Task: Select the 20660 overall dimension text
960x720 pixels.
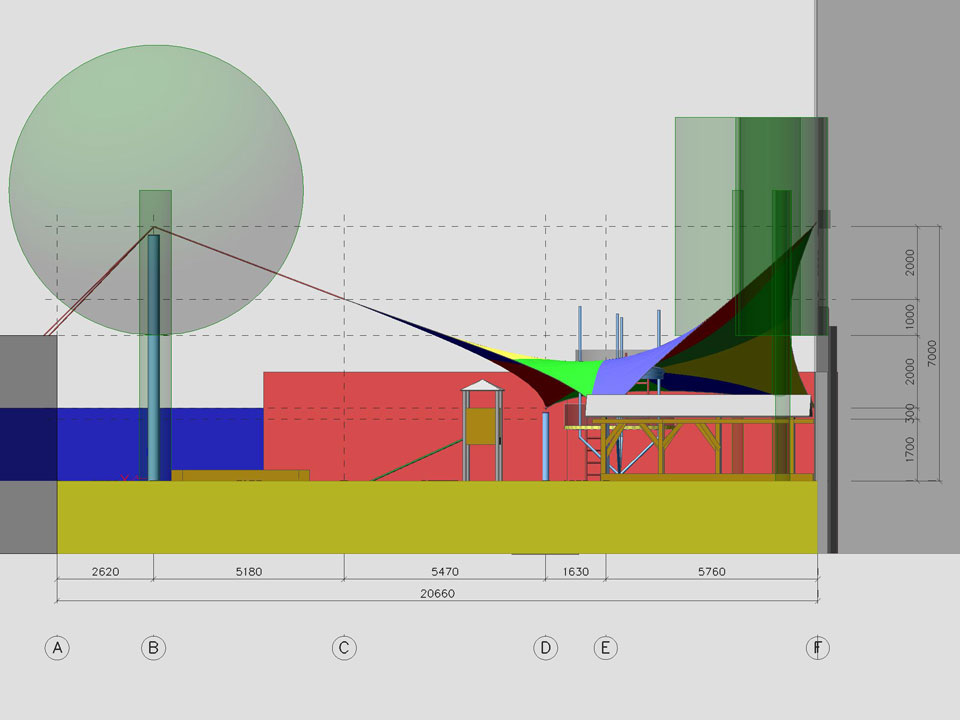Action: [437, 593]
